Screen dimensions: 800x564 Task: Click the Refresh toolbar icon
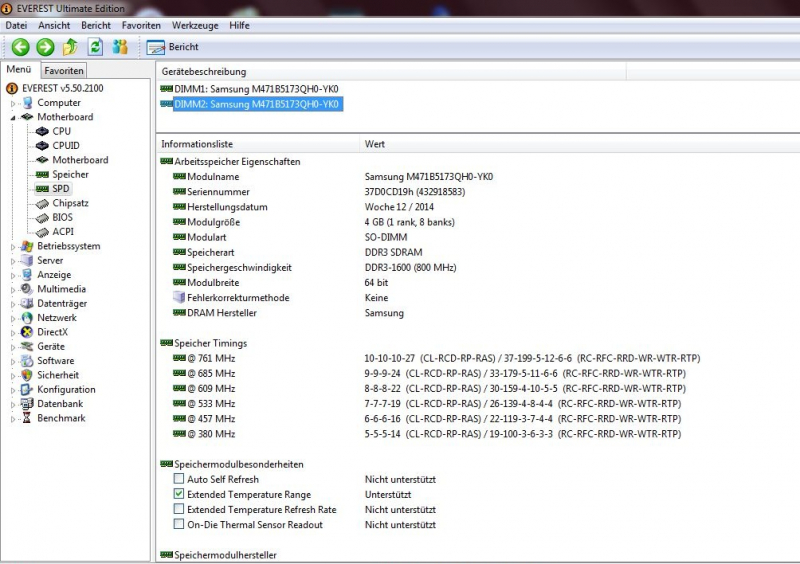[x=95, y=47]
